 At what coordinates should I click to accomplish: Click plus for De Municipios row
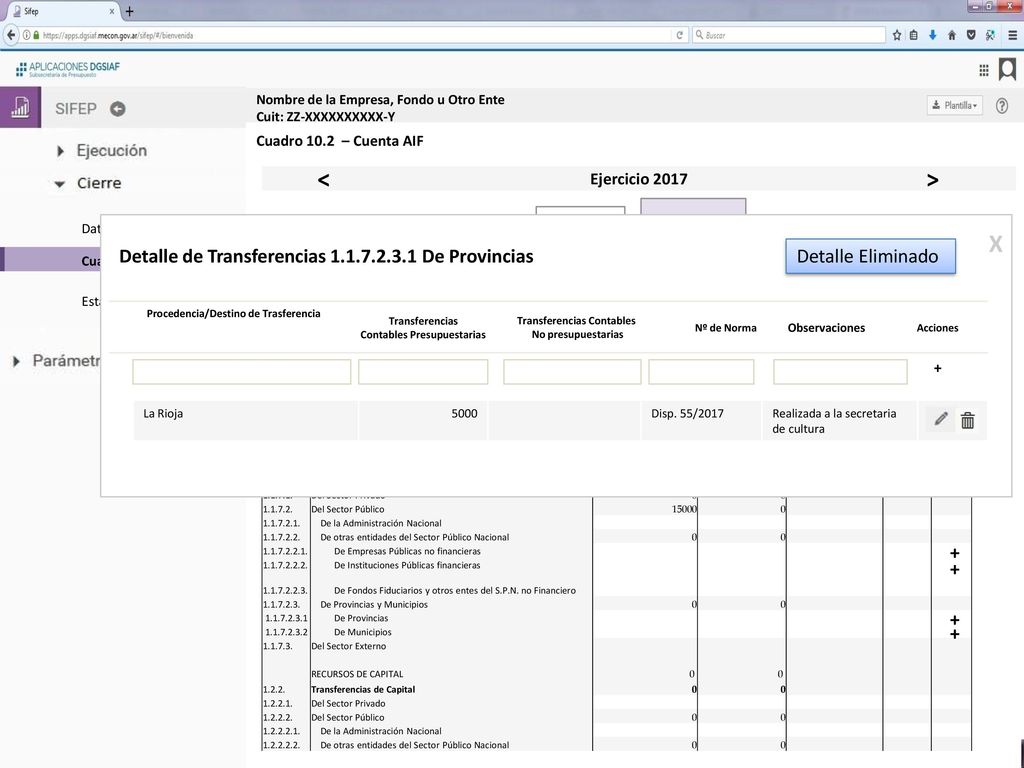[x=954, y=634]
